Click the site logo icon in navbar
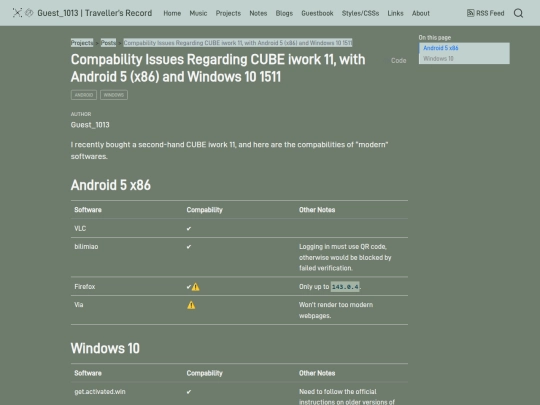This screenshot has height=405, width=540. point(17,13)
